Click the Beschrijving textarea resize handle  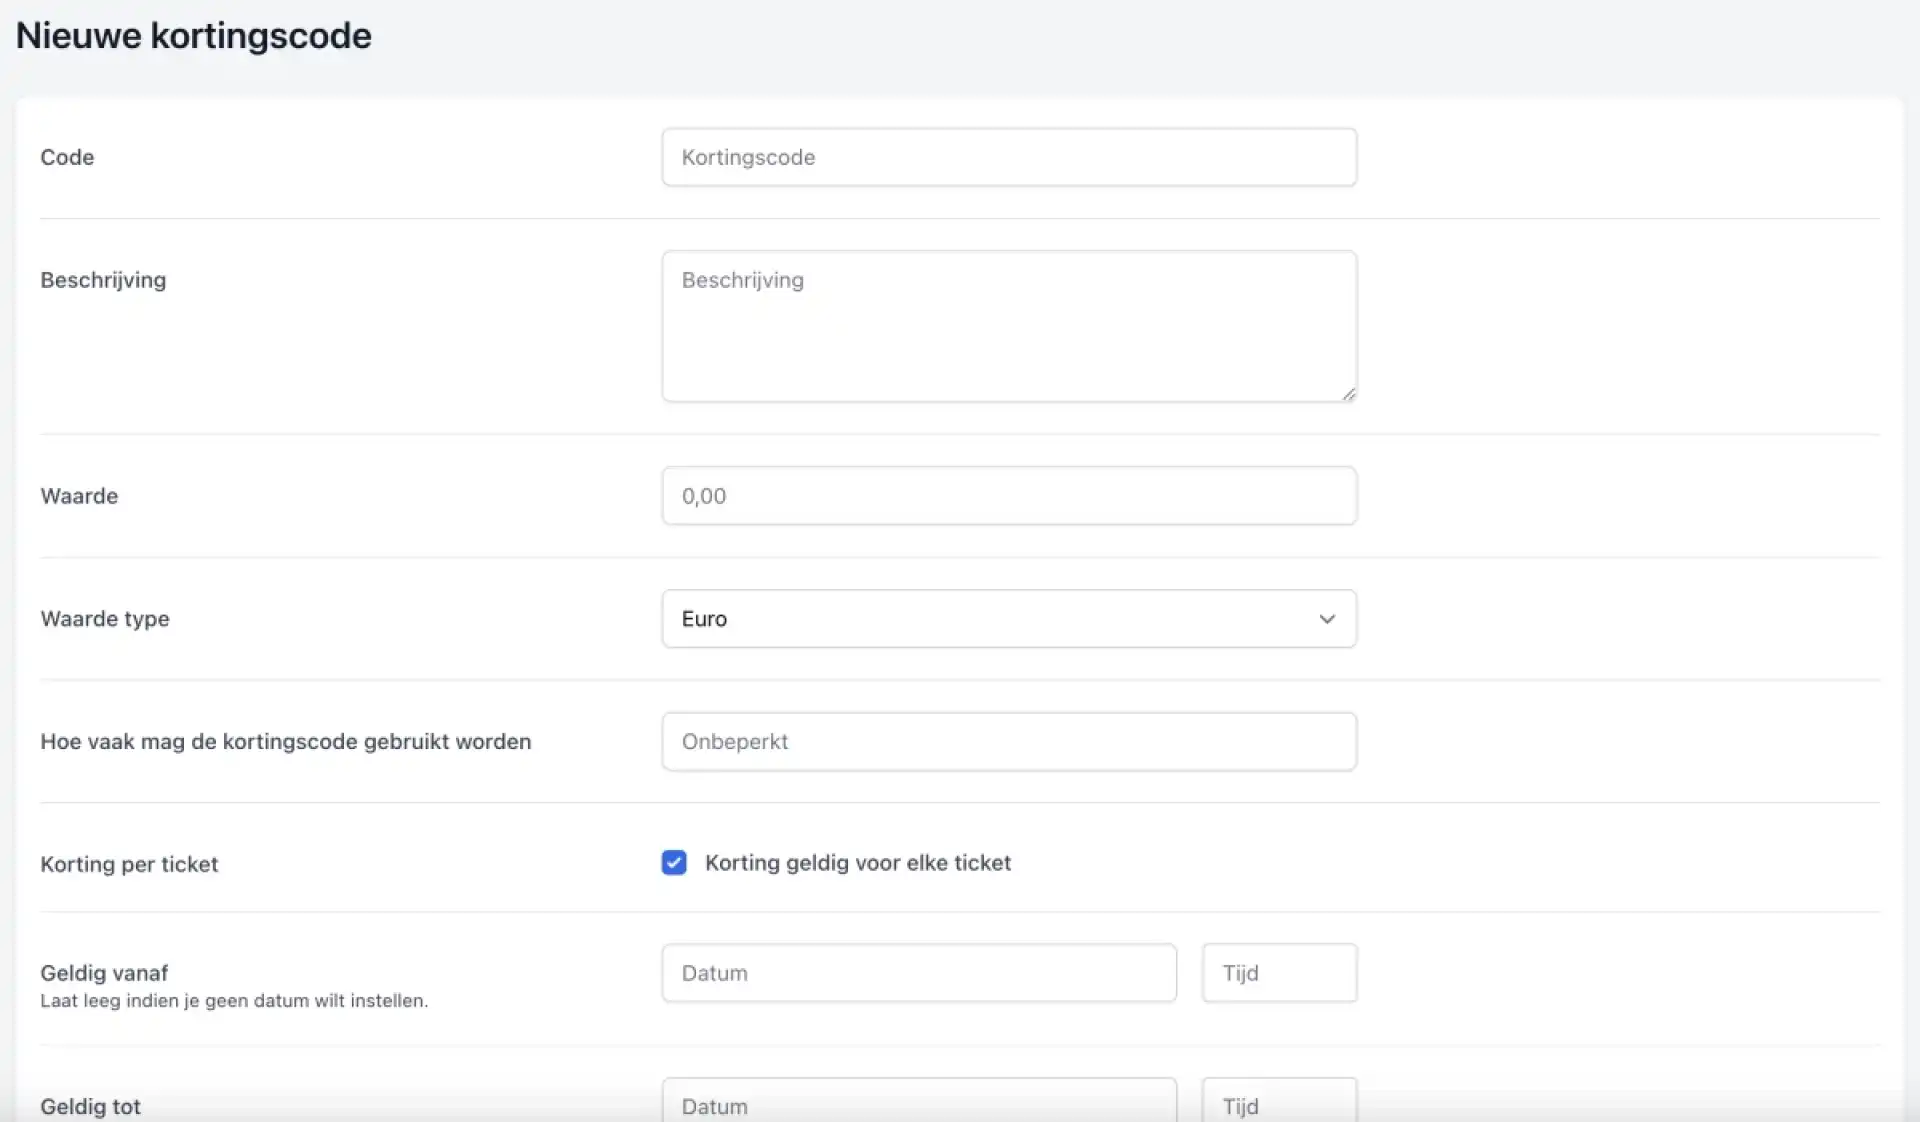(x=1349, y=394)
